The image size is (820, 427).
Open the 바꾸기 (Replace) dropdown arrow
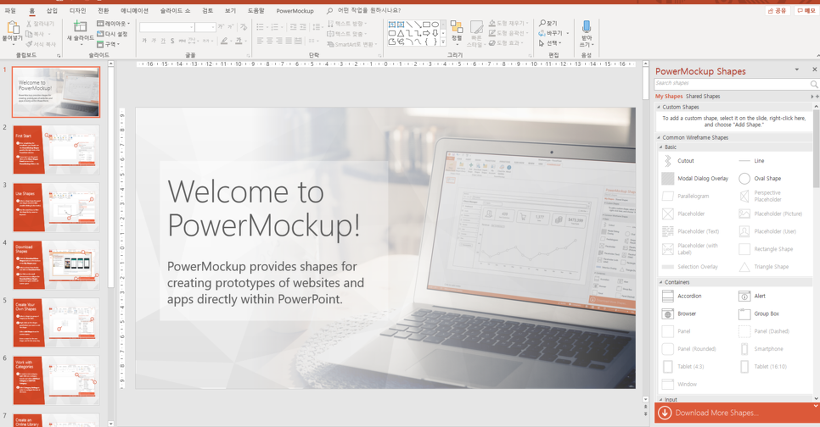point(567,33)
